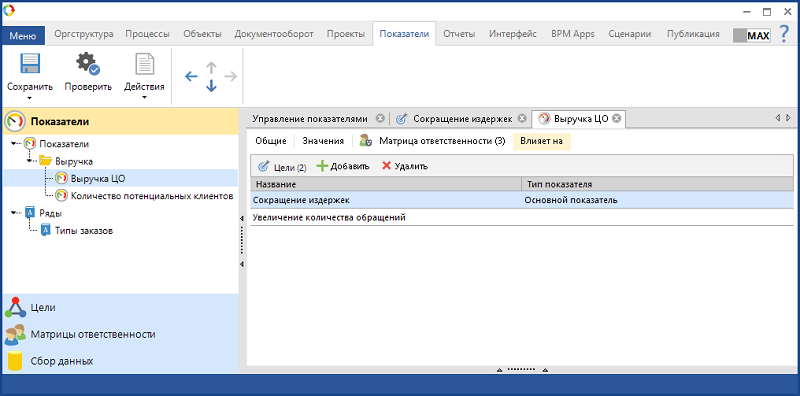Click the Удалить button
This screenshot has height=396, width=800.
click(405, 166)
